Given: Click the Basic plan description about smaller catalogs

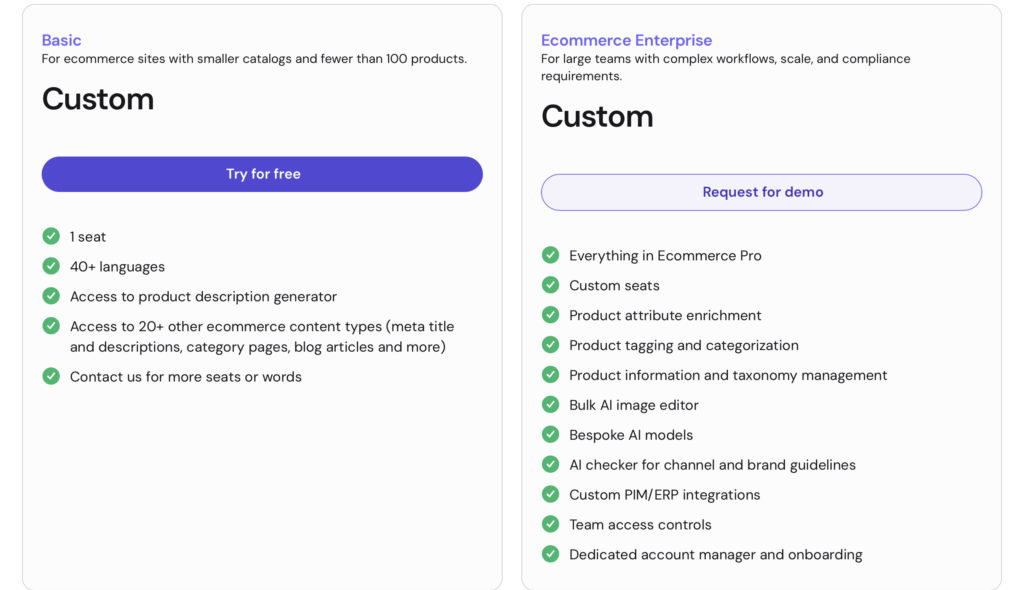Looking at the screenshot, I should 254,59.
